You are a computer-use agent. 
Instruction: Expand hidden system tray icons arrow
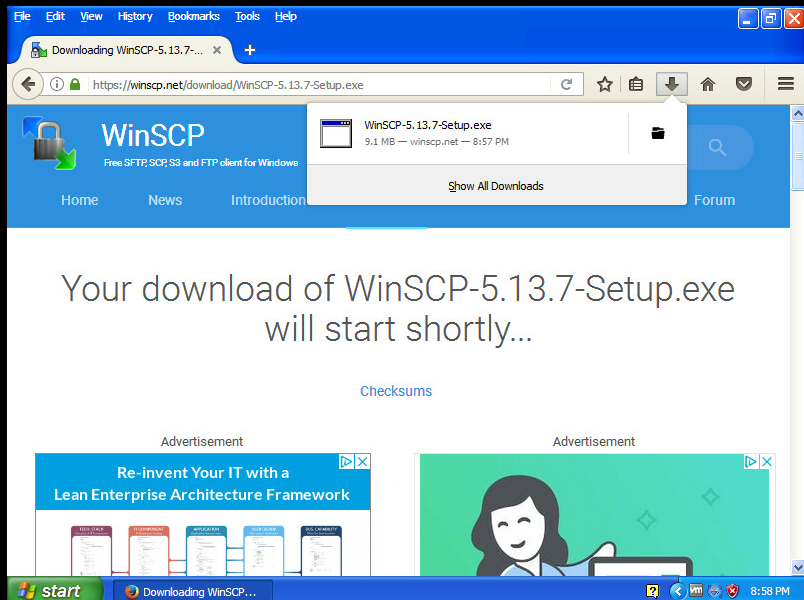[678, 591]
